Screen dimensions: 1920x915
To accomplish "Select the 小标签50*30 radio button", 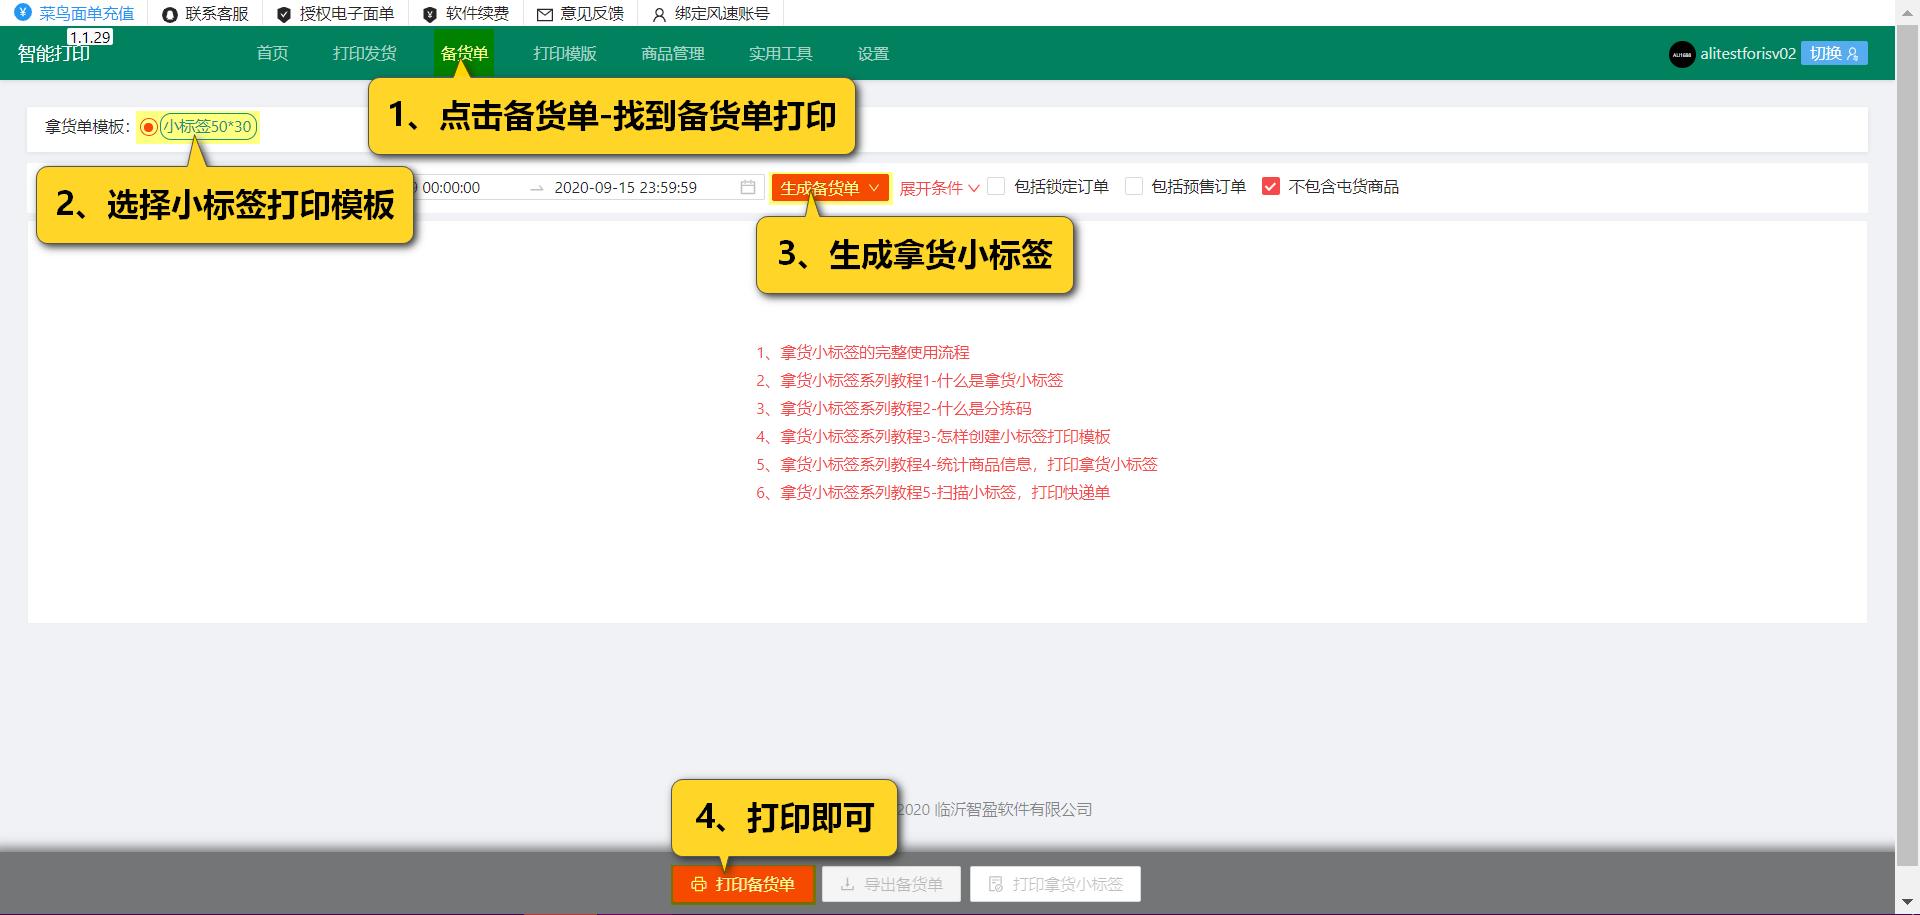I will (147, 127).
